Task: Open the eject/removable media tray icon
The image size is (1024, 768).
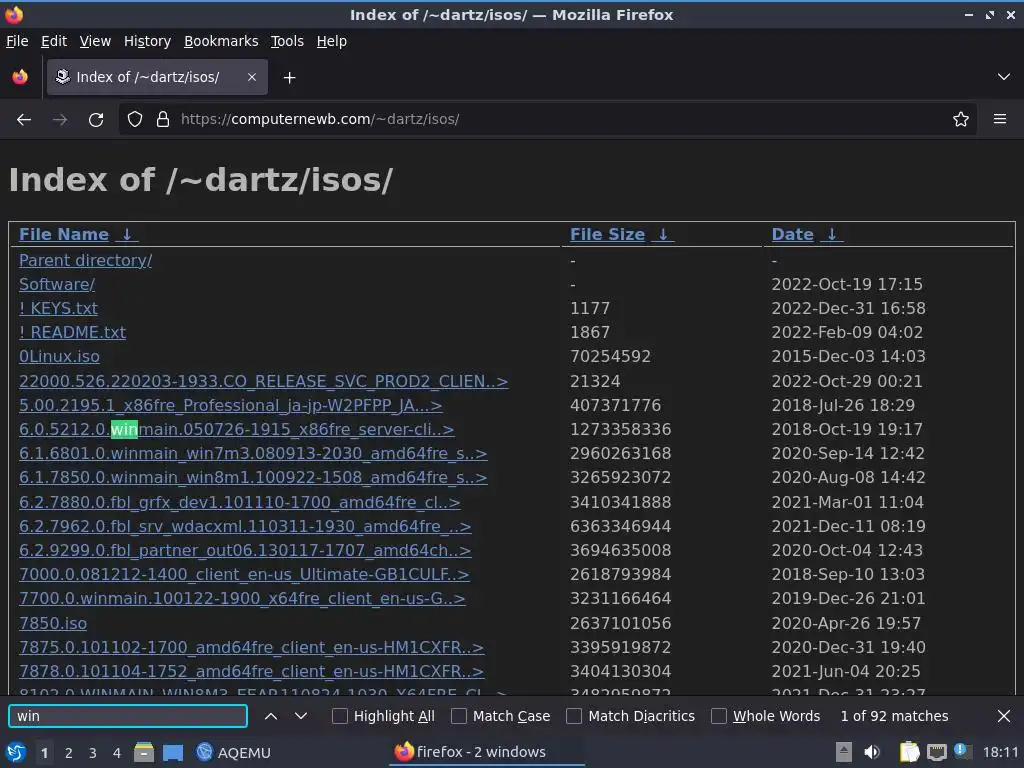Action: tap(844, 752)
